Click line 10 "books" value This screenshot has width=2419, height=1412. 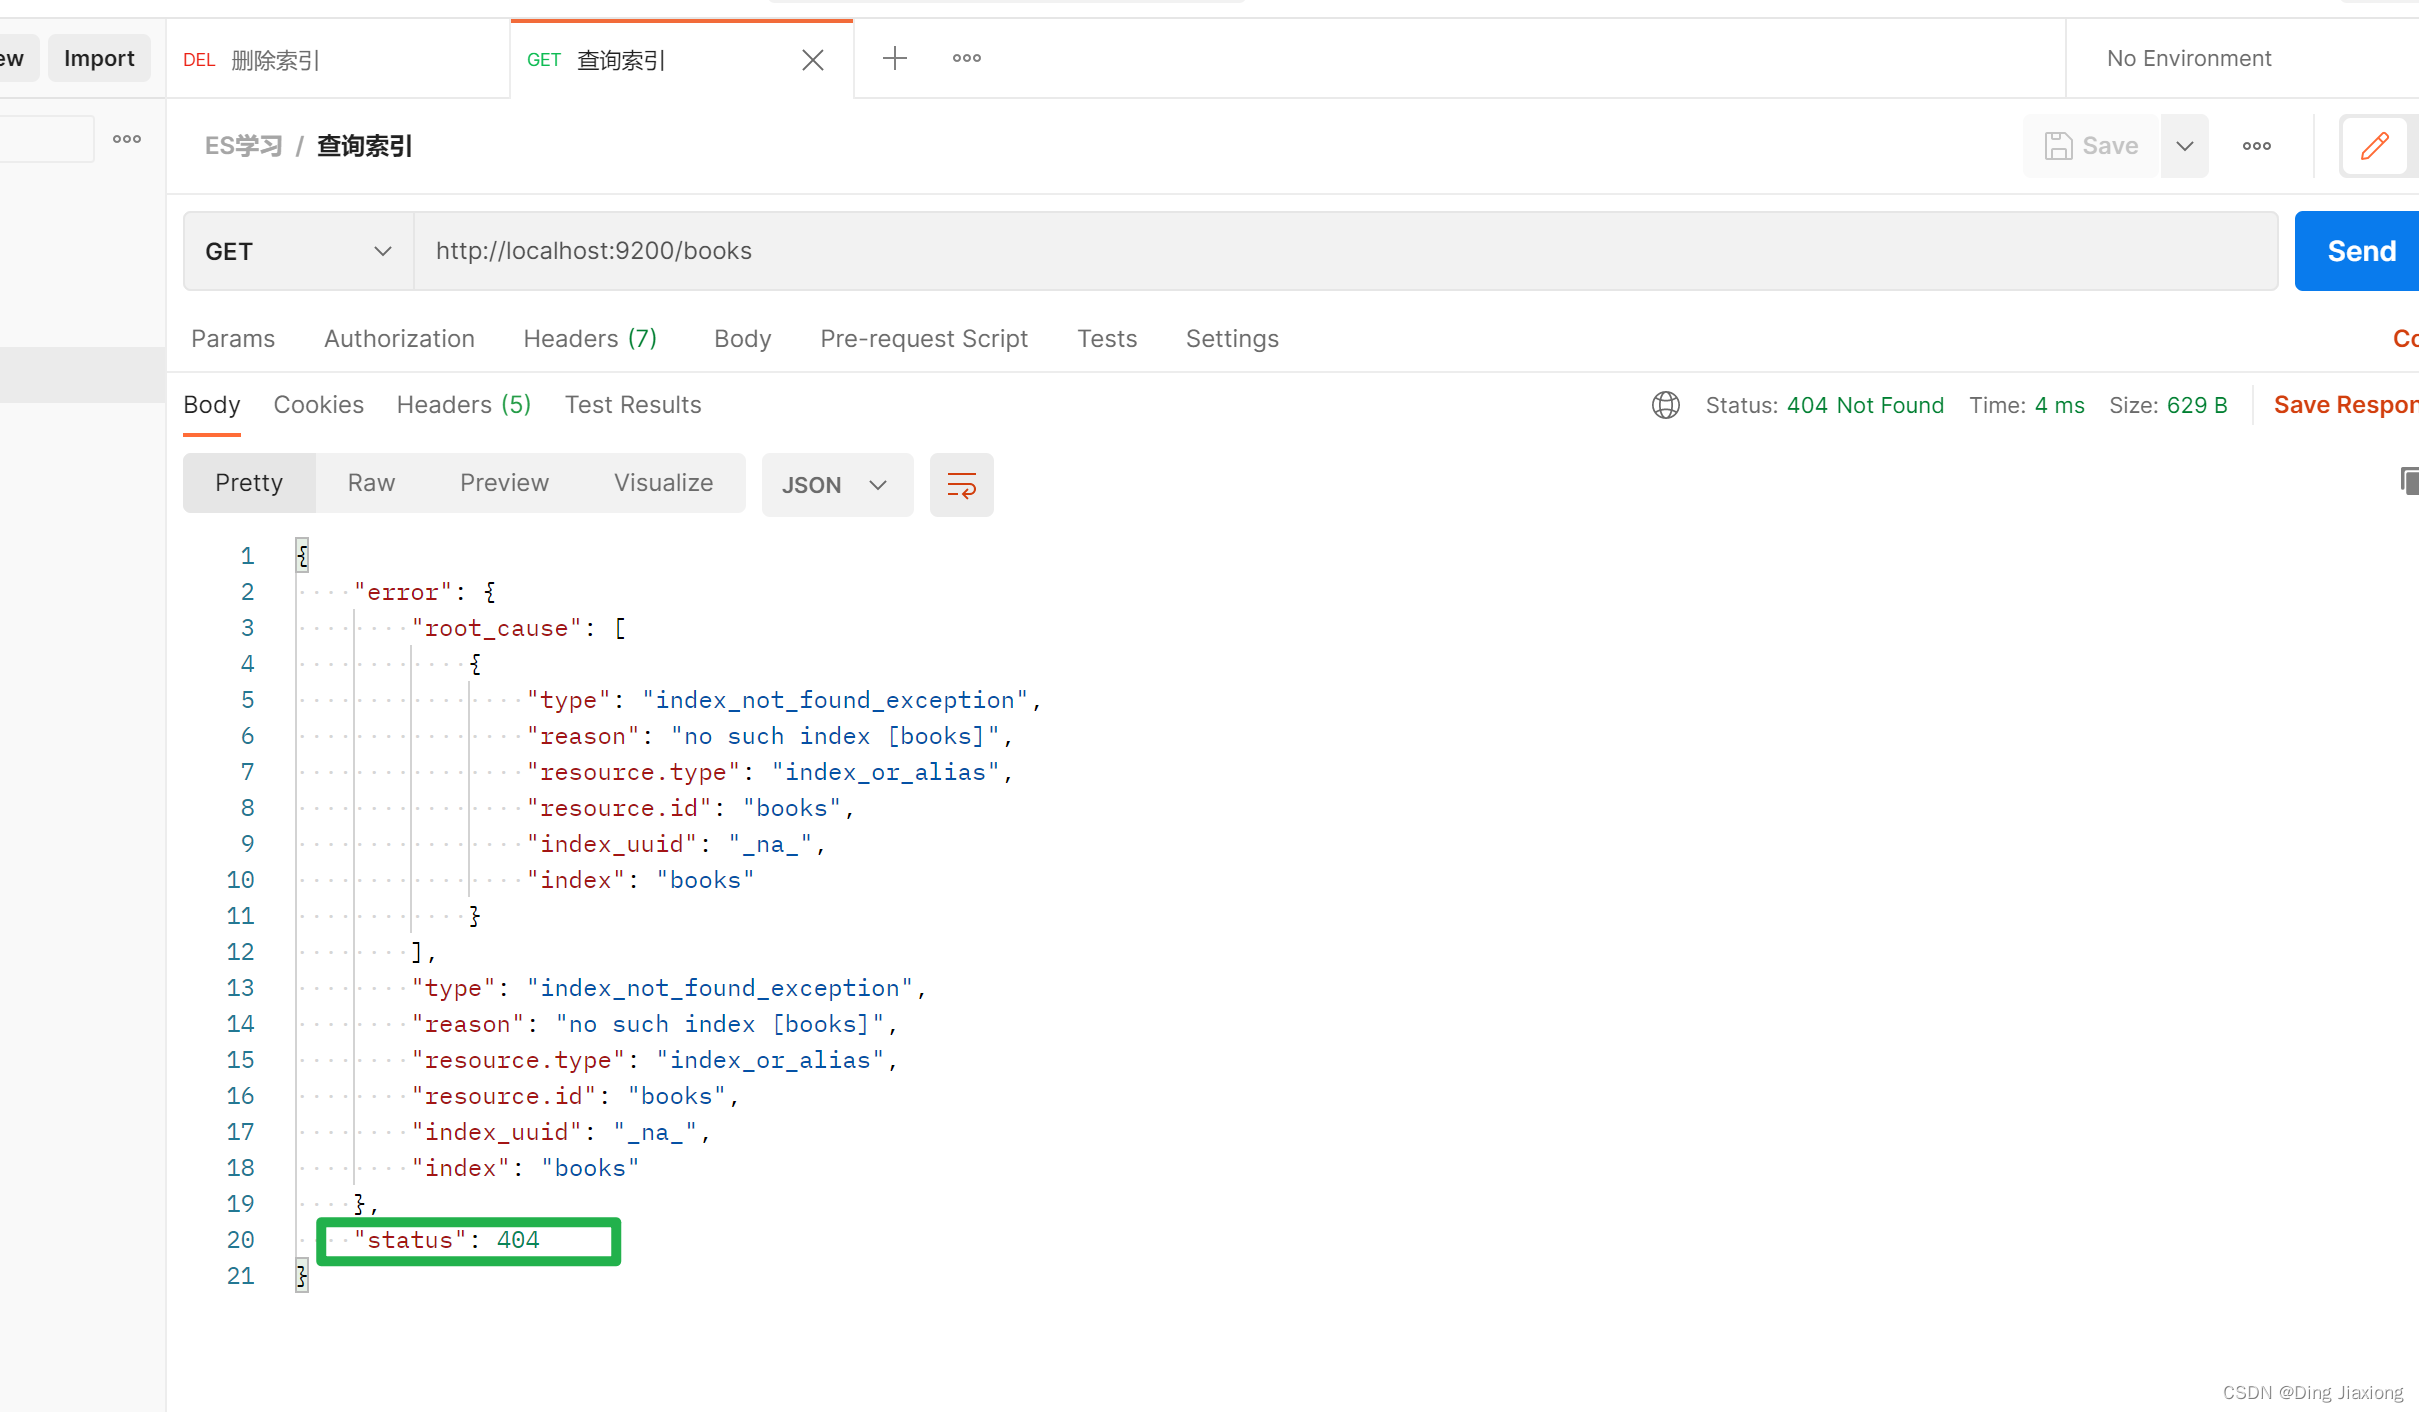coord(705,880)
